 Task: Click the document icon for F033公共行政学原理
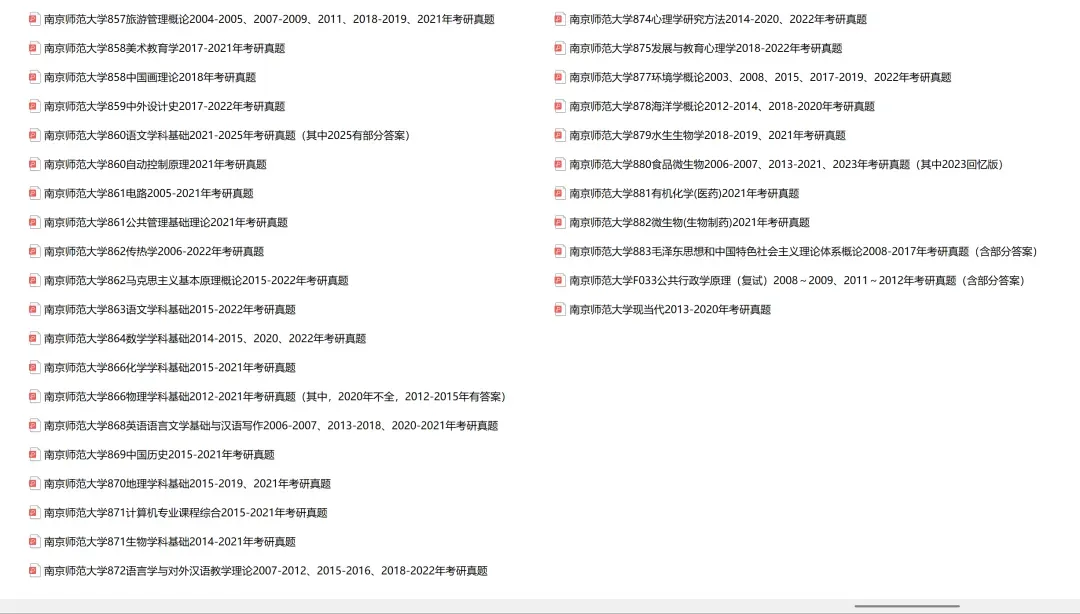pos(558,280)
